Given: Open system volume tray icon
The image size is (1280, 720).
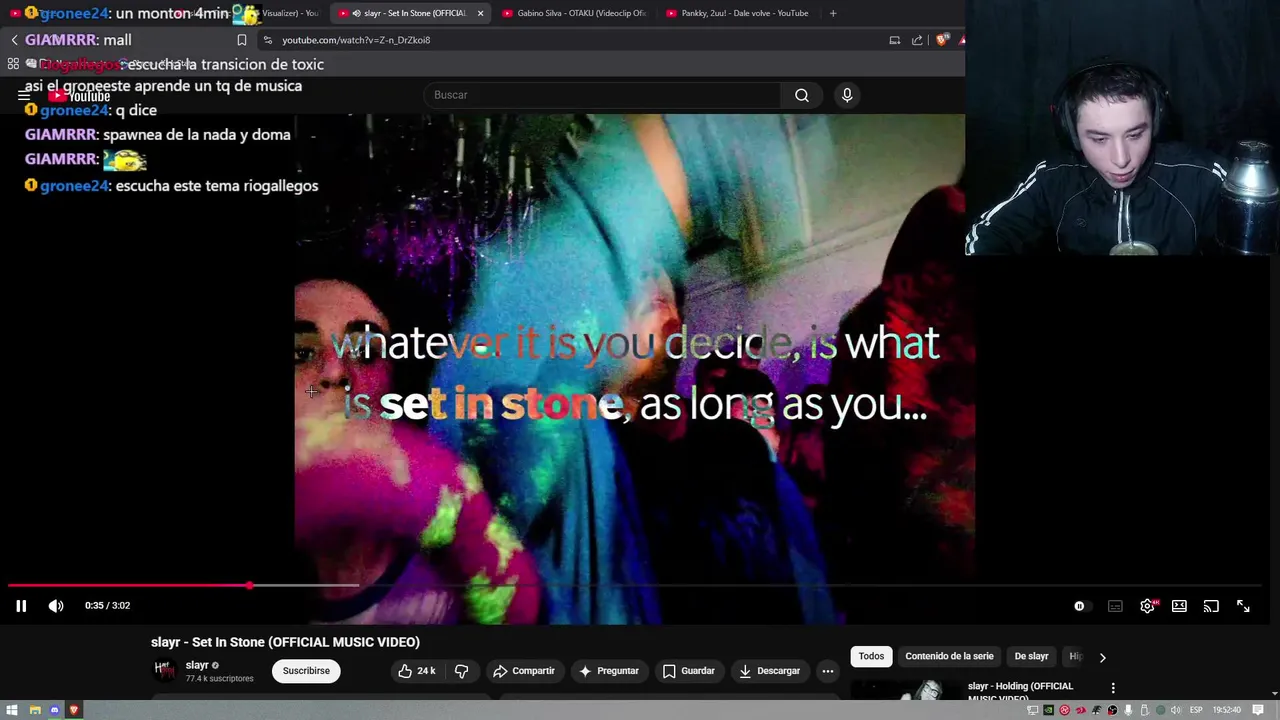Looking at the screenshot, I should [x=1176, y=710].
